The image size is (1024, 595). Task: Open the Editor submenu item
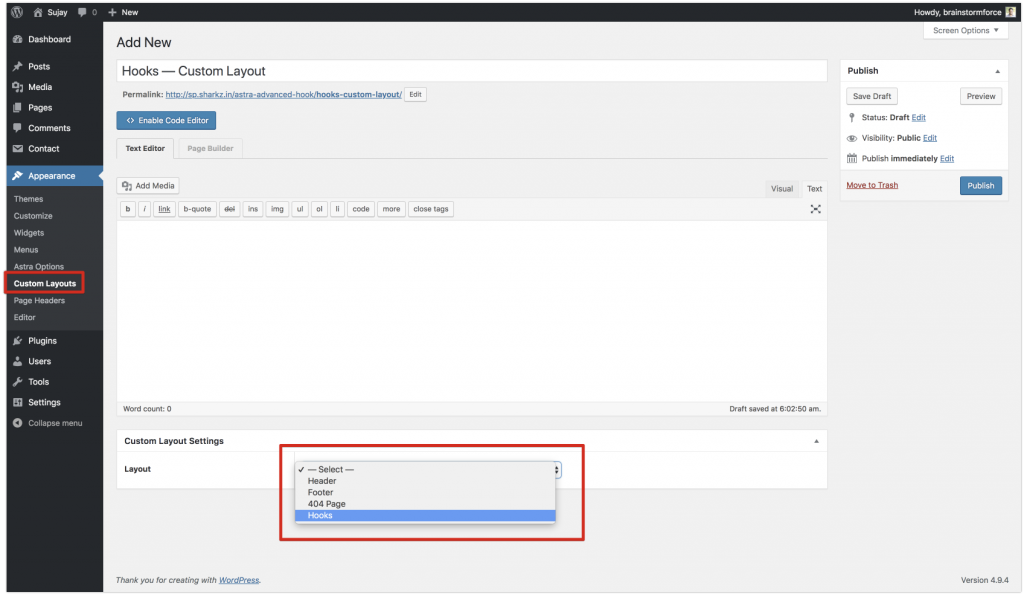click(25, 318)
